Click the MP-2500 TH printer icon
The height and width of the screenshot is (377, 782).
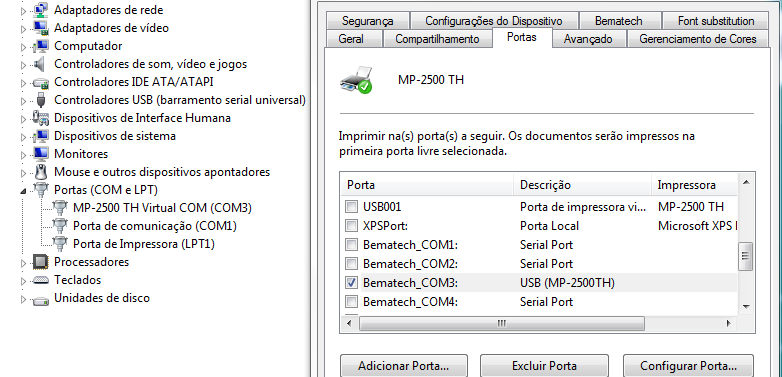[x=357, y=80]
